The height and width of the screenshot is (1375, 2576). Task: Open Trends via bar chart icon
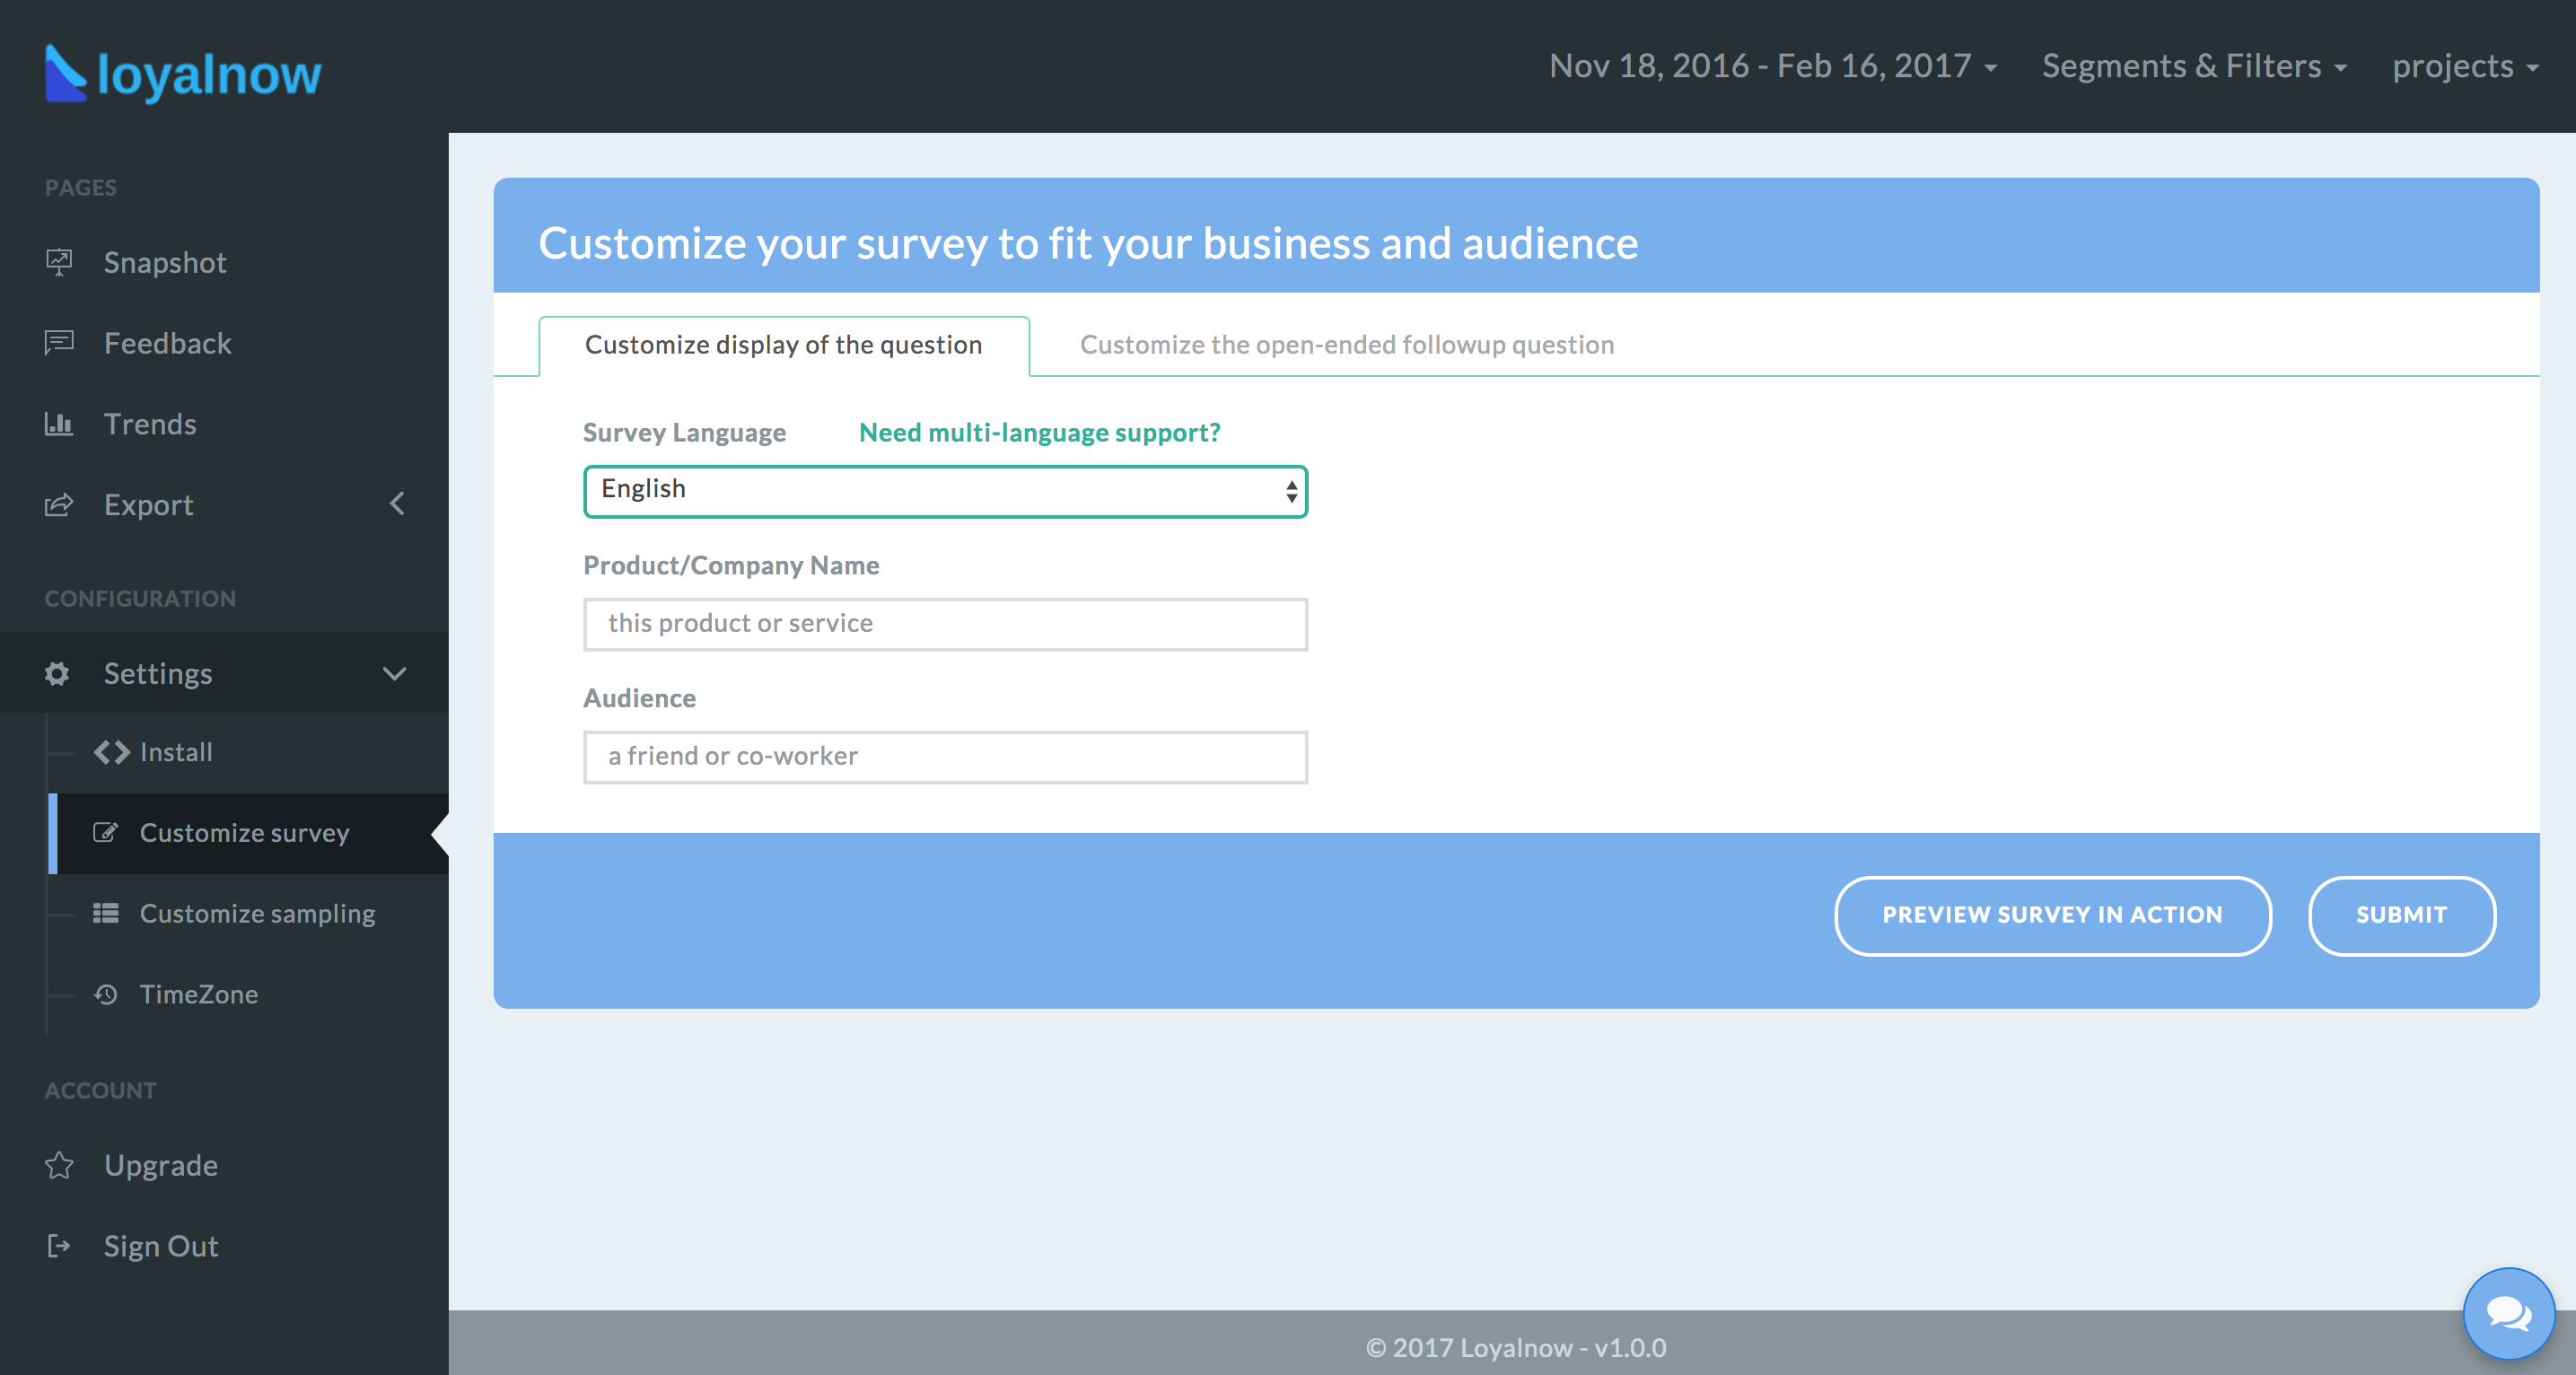(x=59, y=424)
